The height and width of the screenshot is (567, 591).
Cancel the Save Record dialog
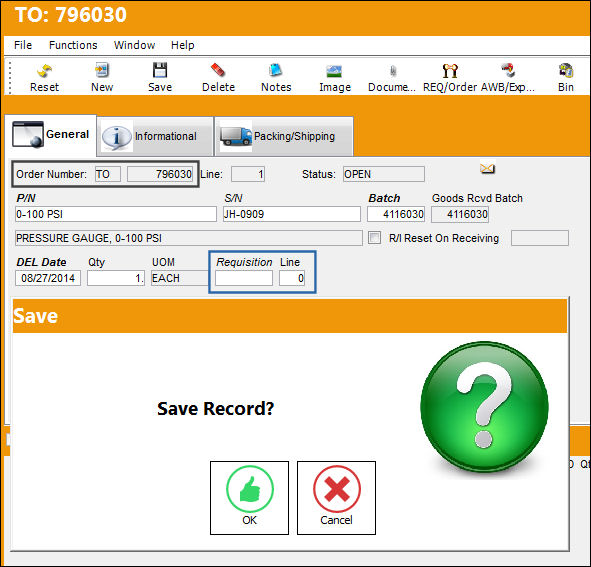pos(336,498)
